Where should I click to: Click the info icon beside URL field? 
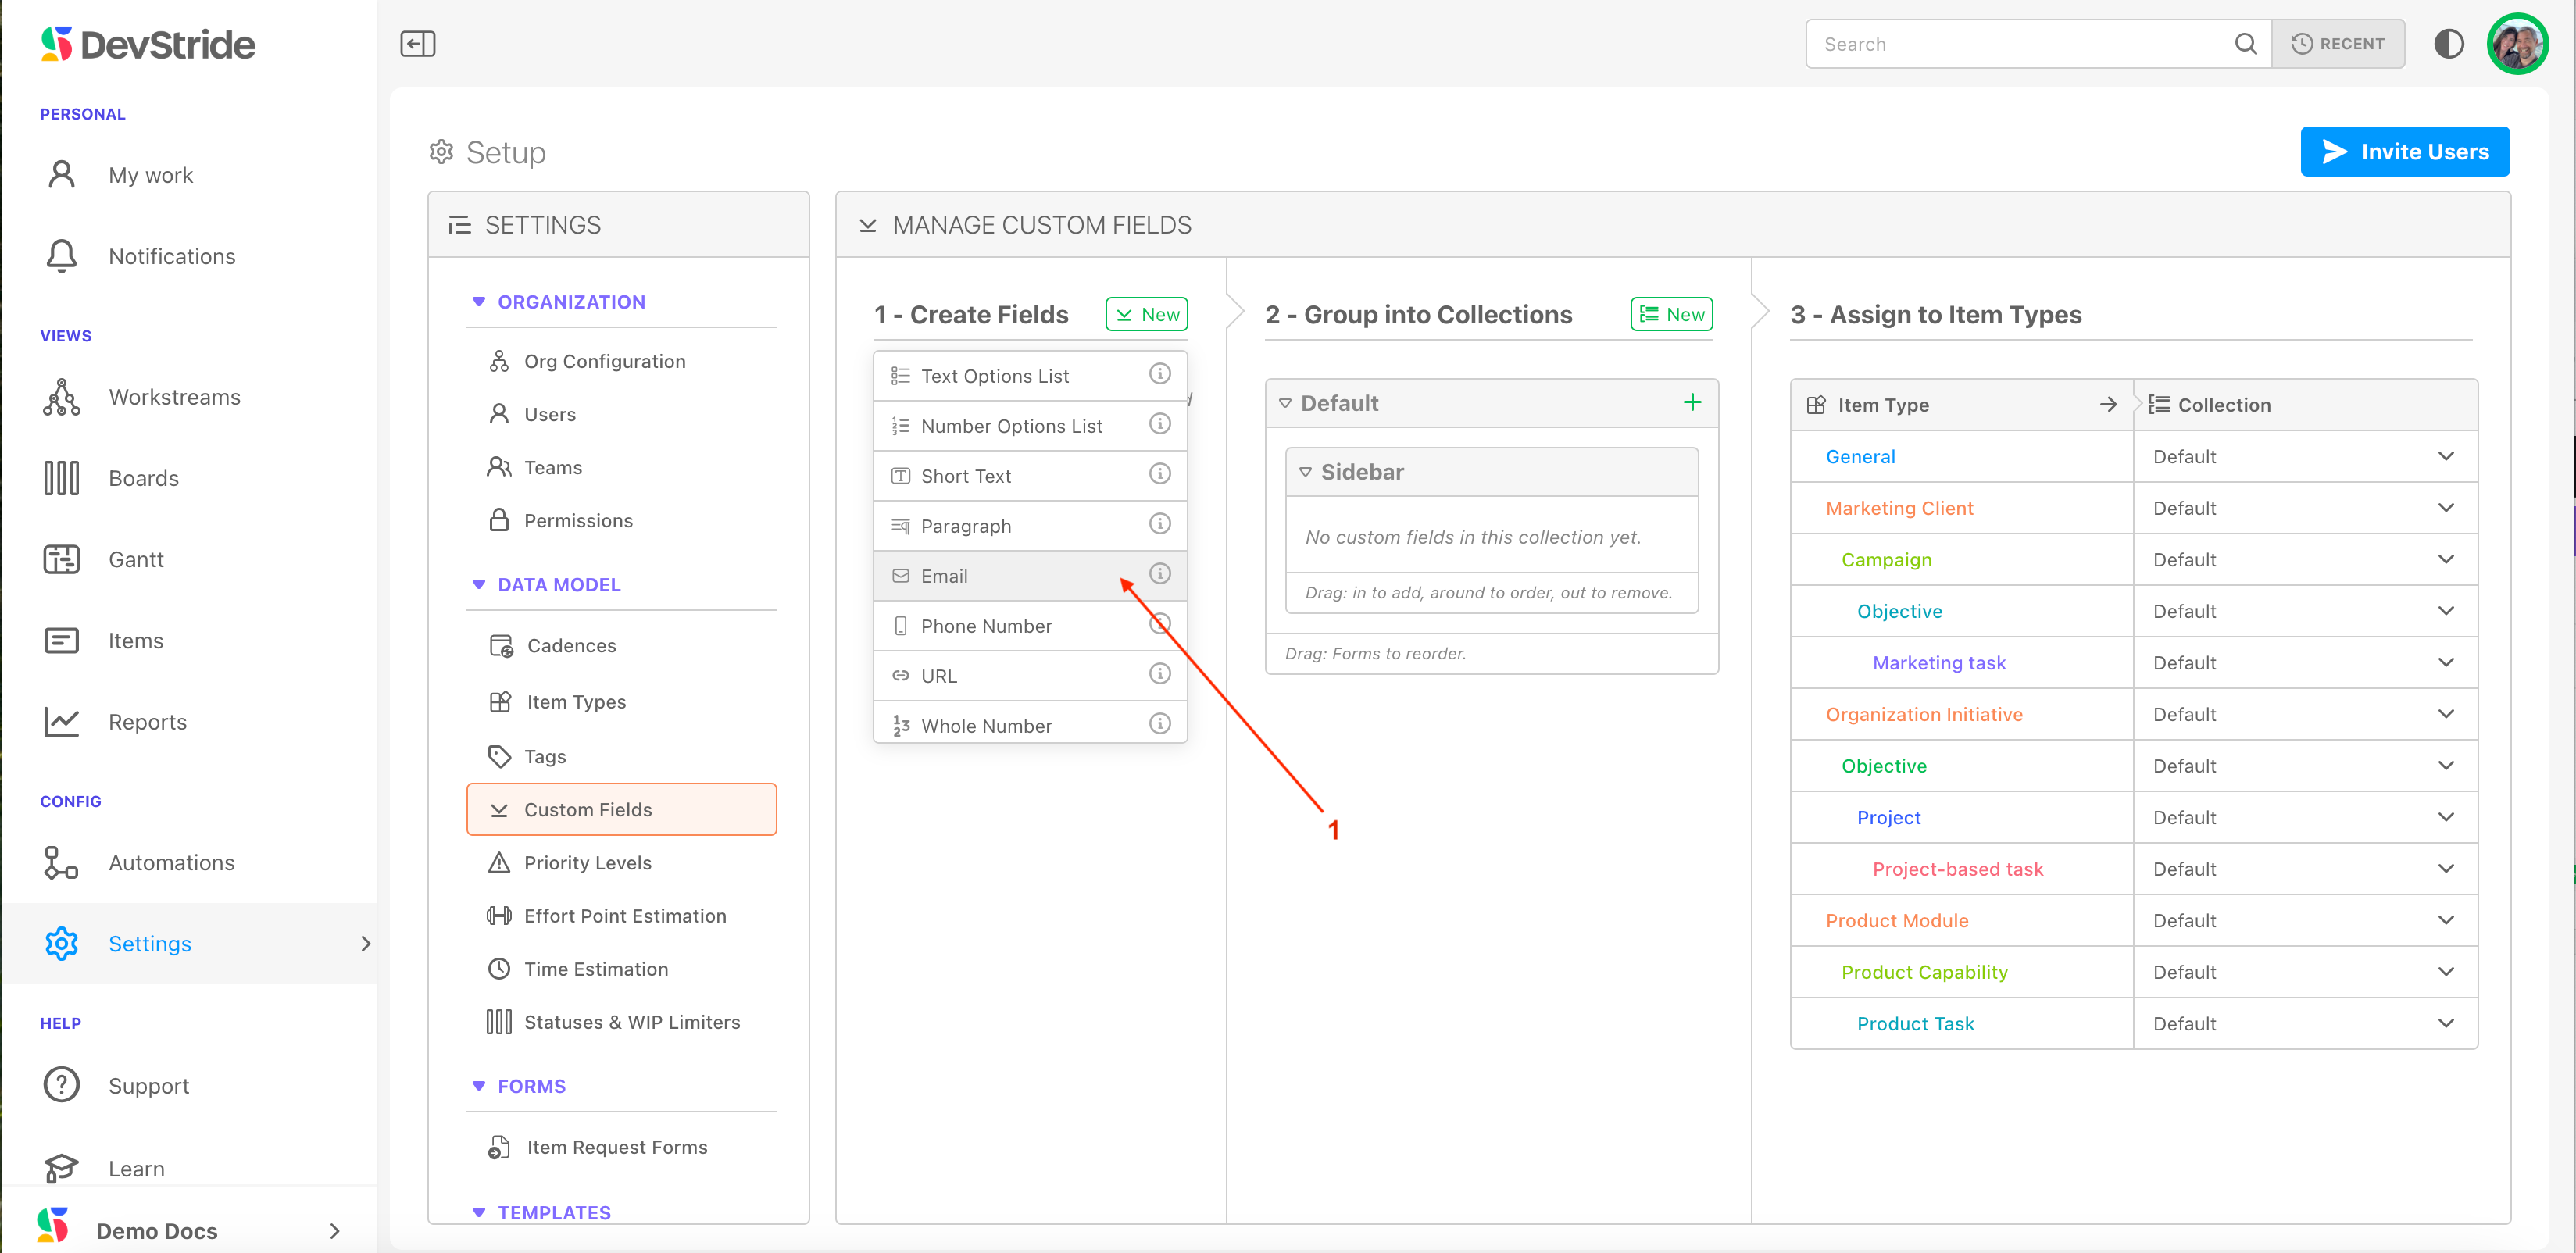coord(1159,674)
